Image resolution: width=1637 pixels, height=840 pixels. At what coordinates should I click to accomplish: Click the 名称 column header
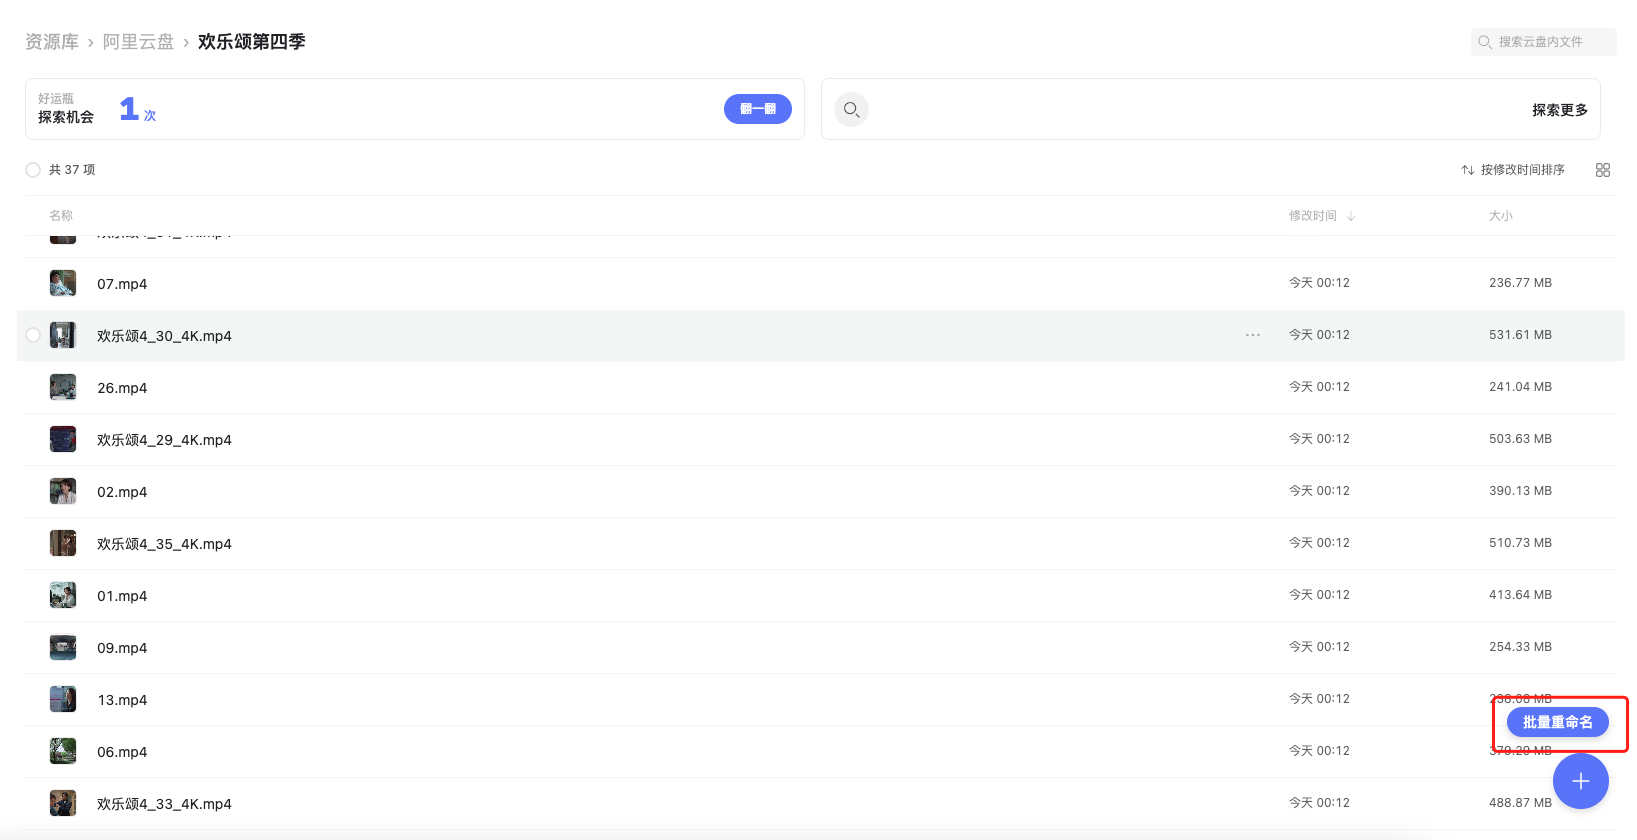point(61,216)
